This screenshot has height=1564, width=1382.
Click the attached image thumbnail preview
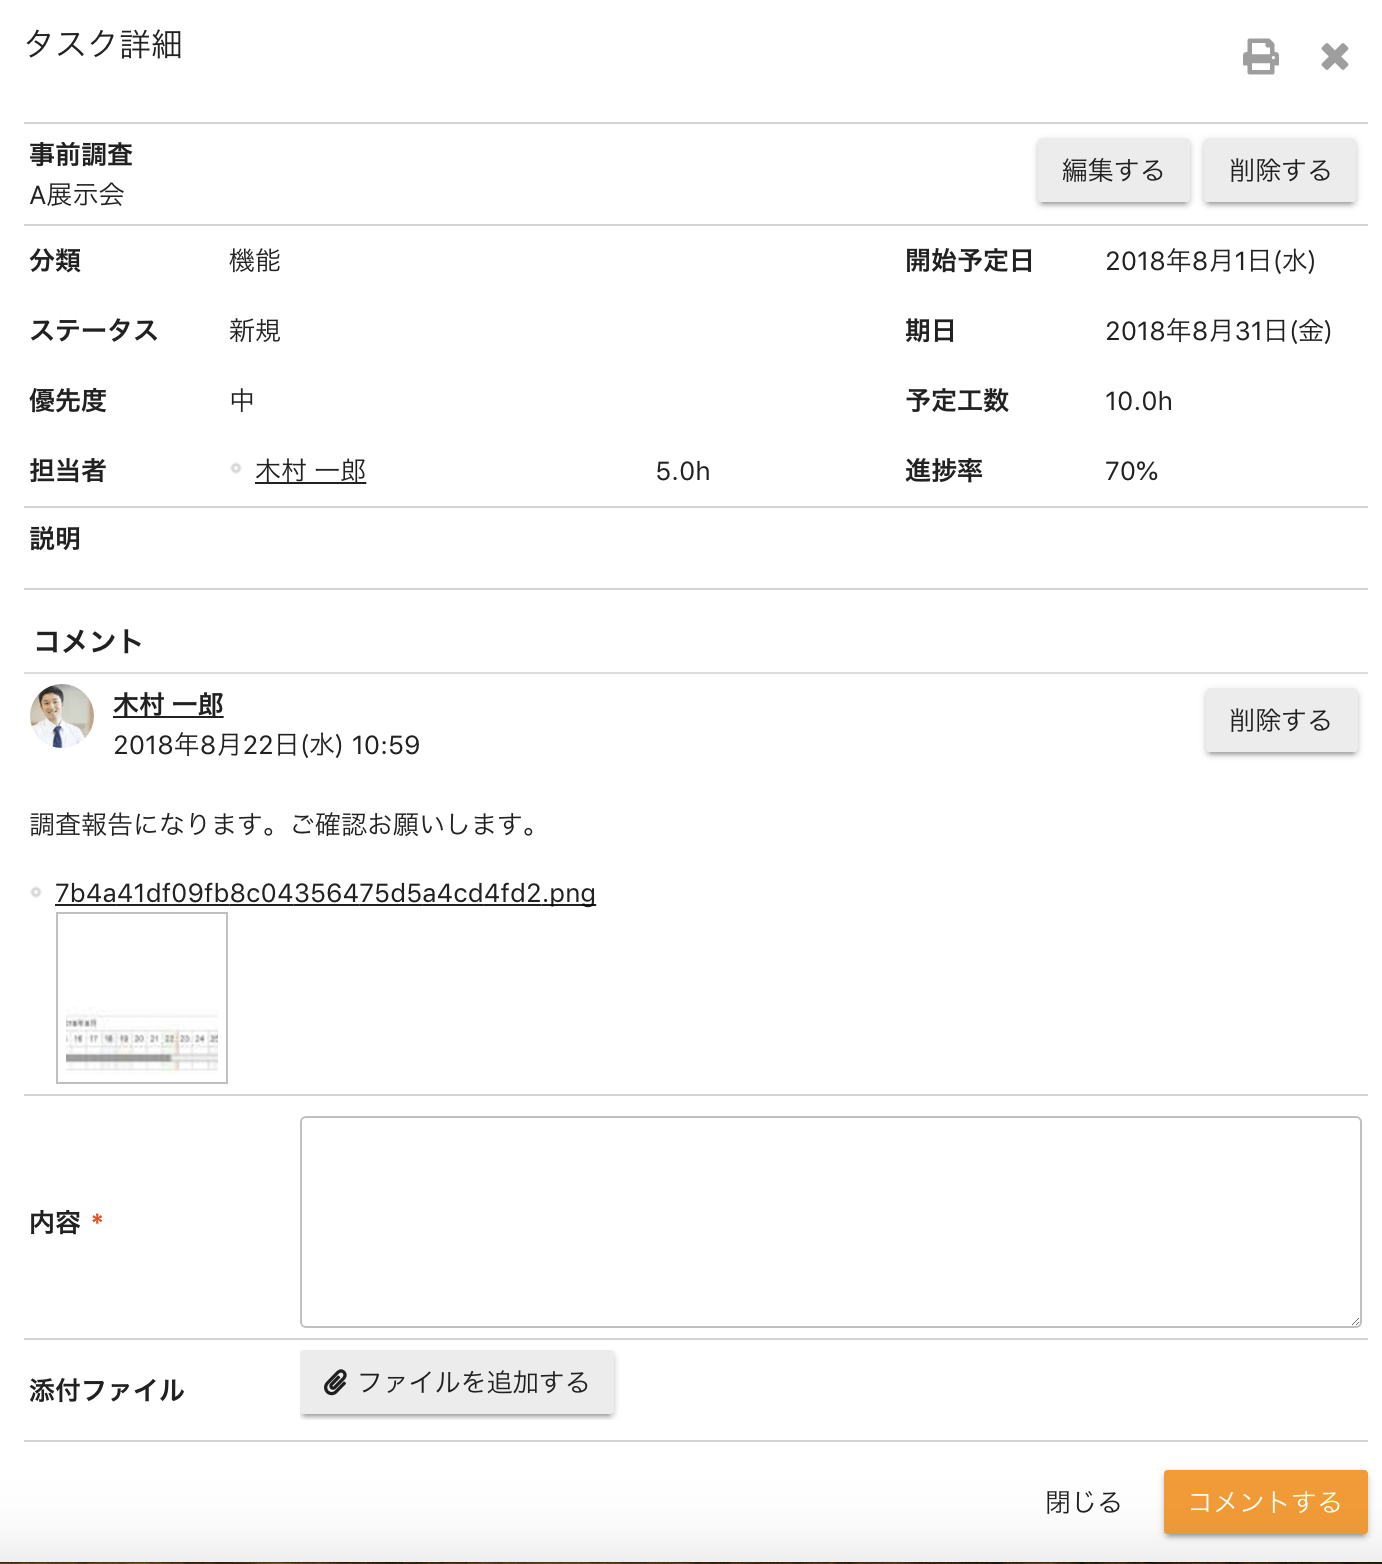[x=141, y=996]
